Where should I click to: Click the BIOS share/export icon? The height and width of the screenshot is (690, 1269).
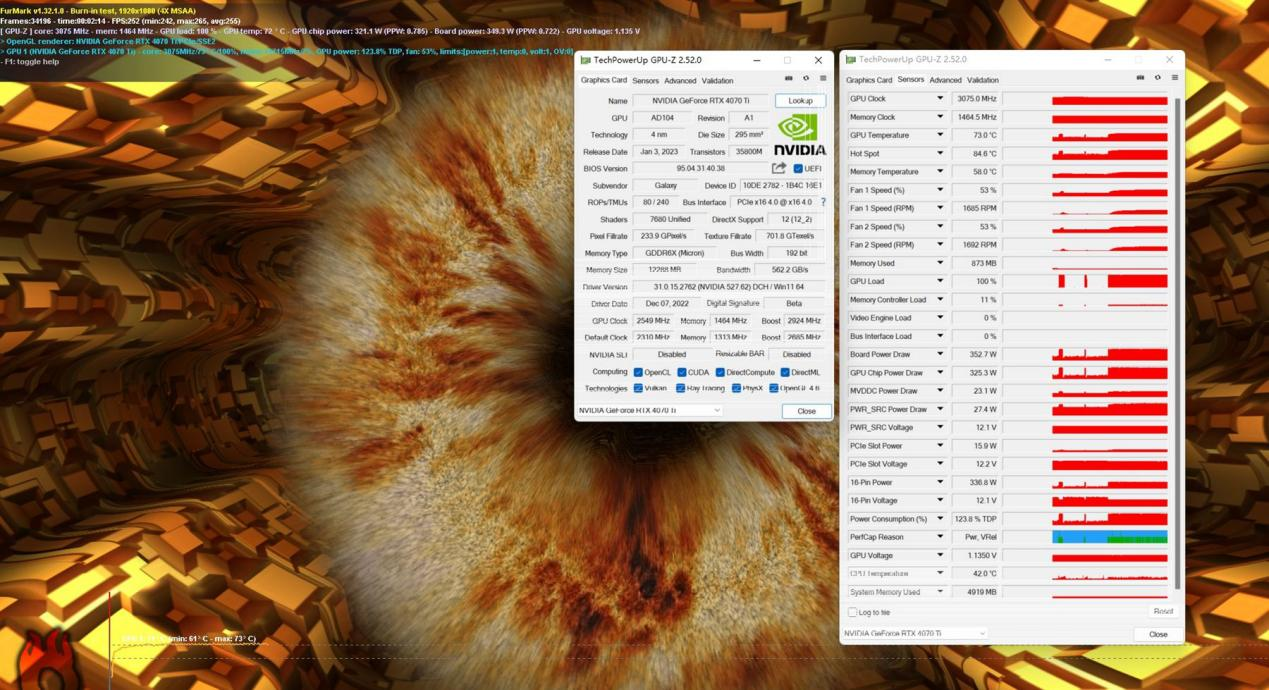tap(779, 168)
